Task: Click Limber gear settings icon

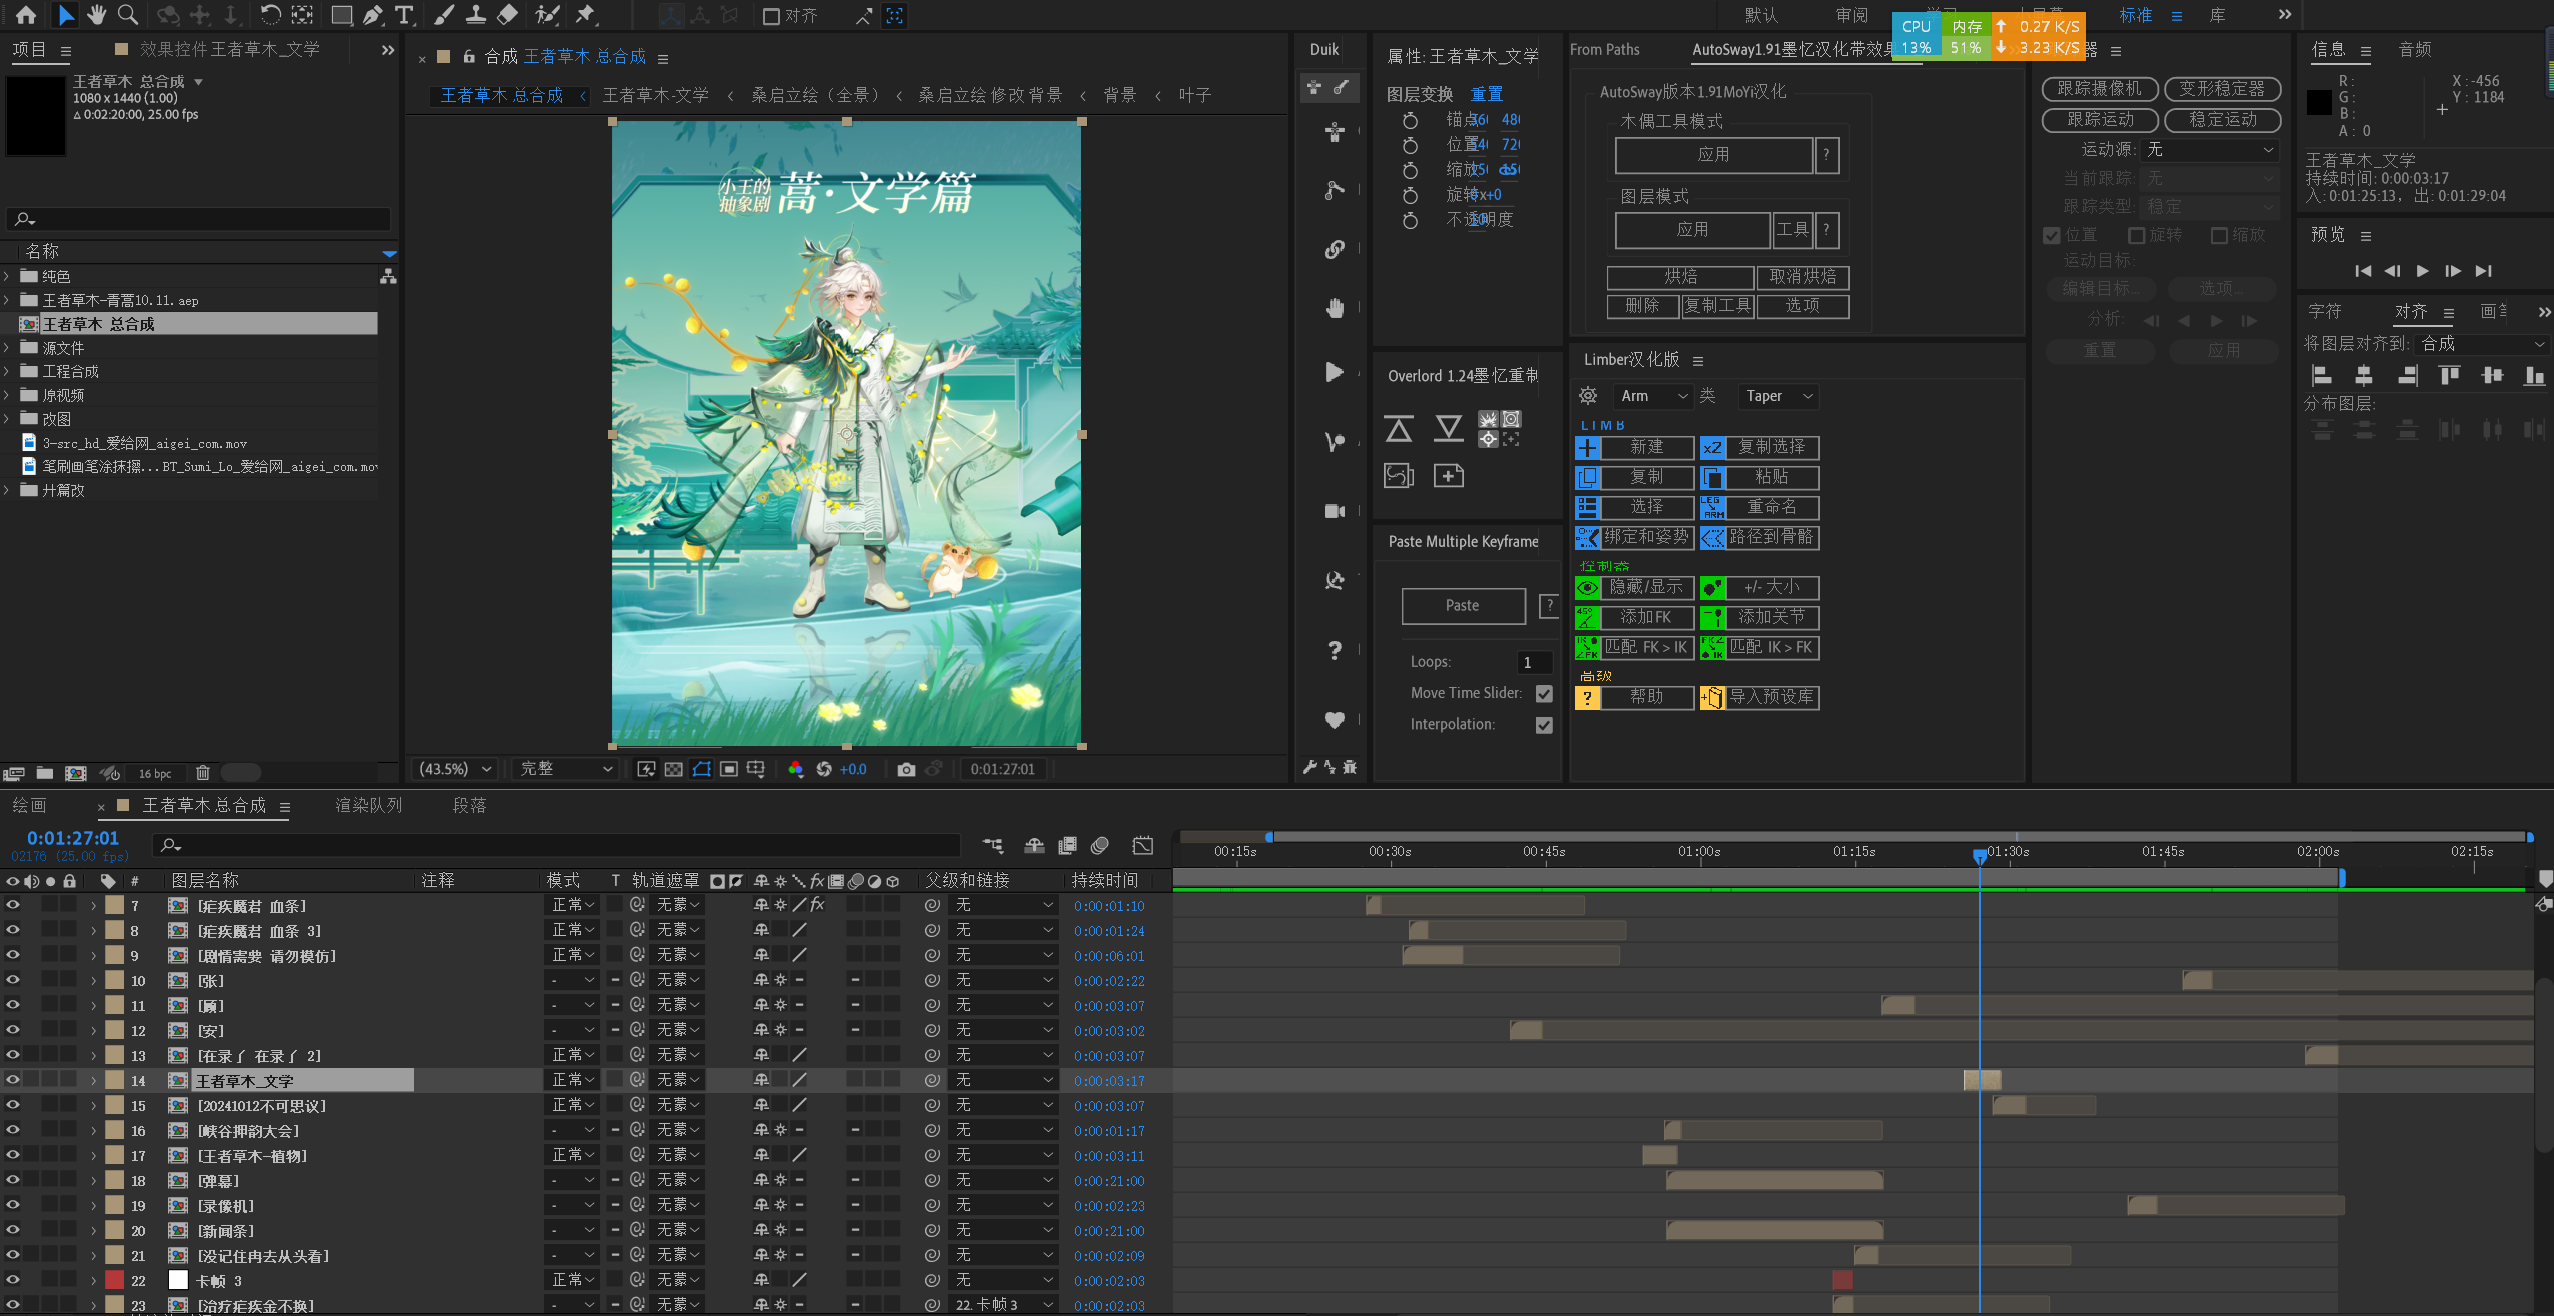Action: [x=1587, y=396]
